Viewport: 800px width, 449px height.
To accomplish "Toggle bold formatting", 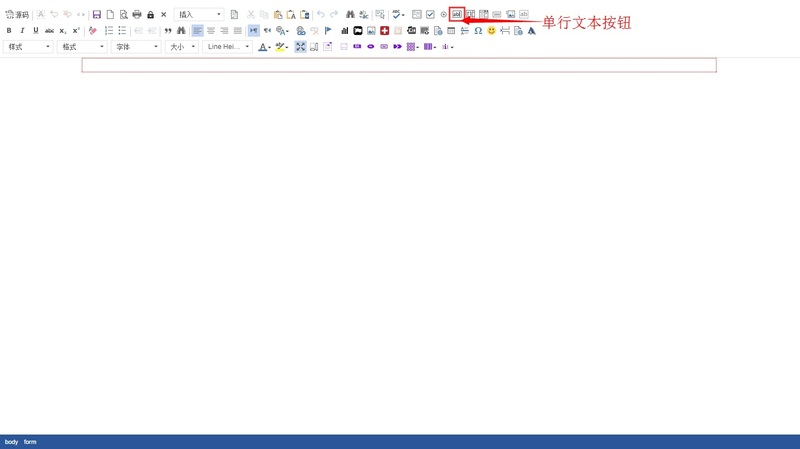I will coord(9,31).
